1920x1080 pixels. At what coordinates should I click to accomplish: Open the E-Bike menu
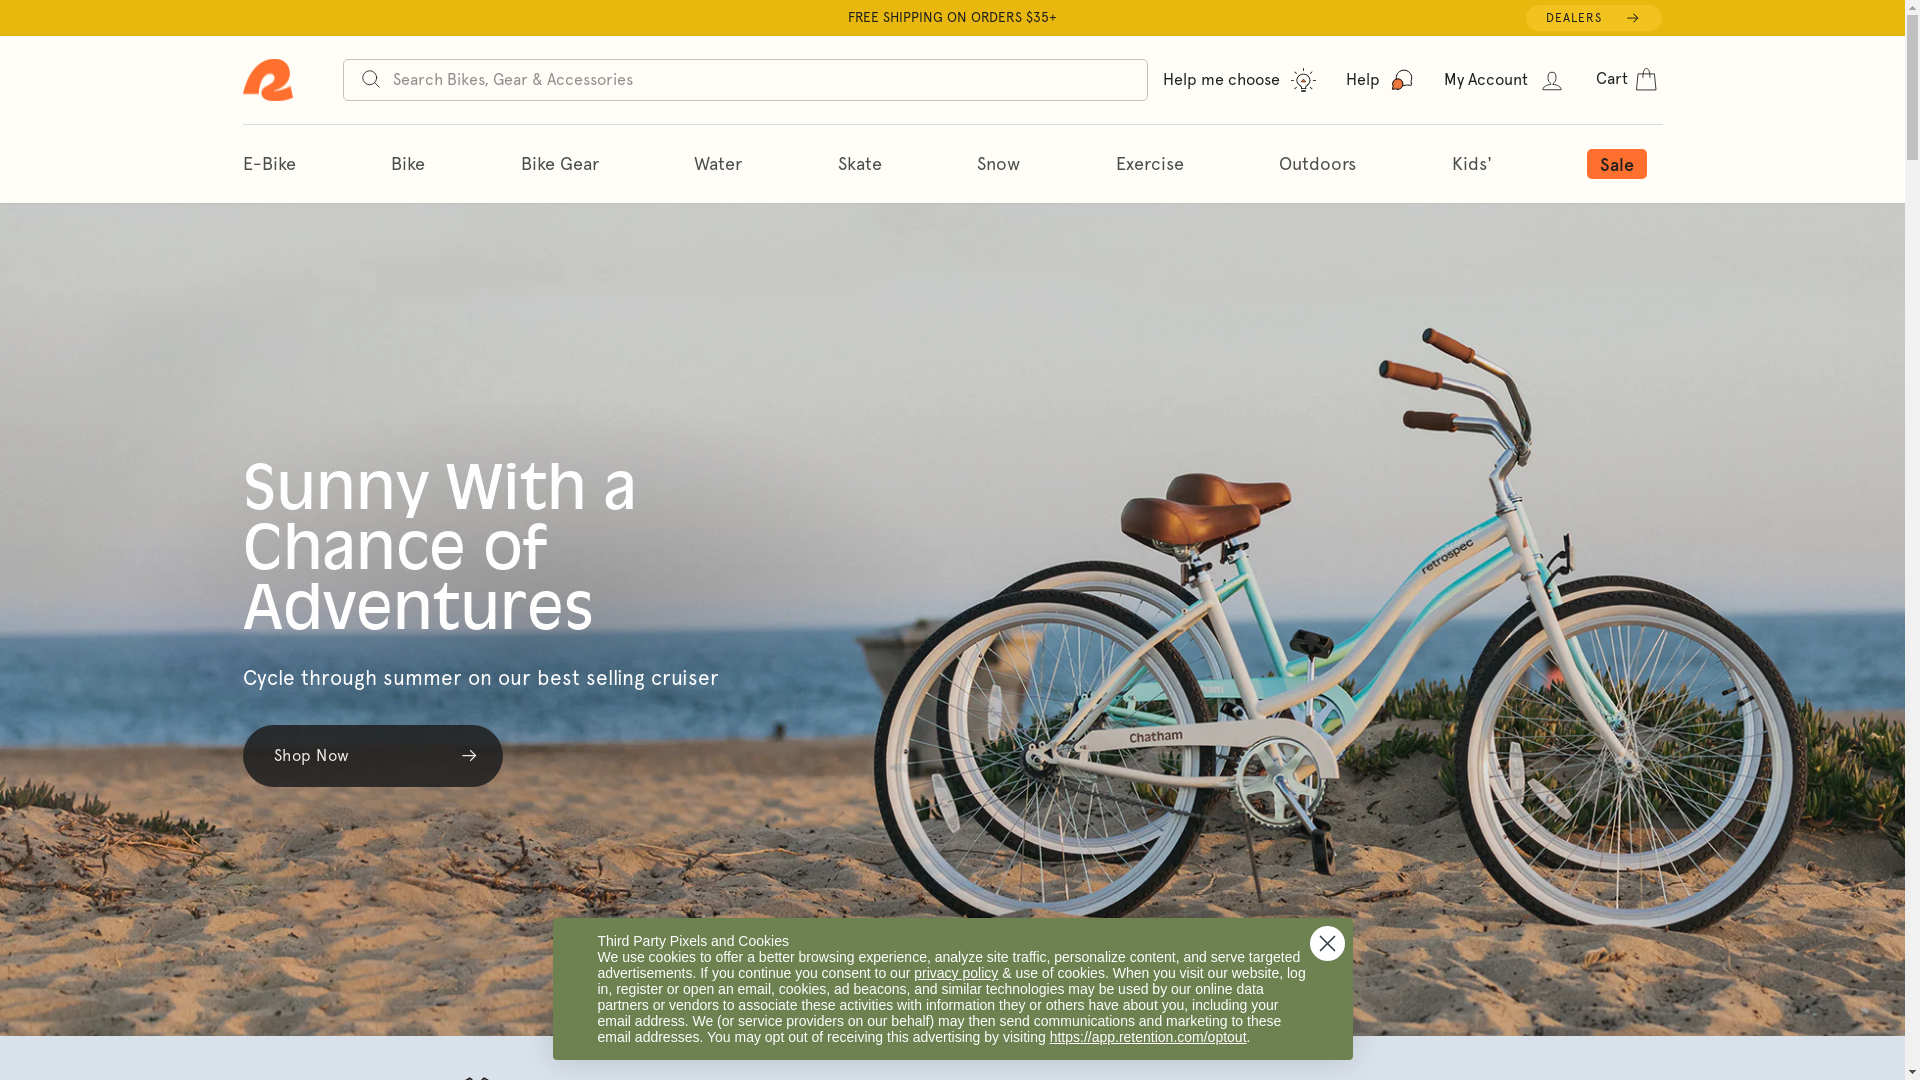(269, 164)
